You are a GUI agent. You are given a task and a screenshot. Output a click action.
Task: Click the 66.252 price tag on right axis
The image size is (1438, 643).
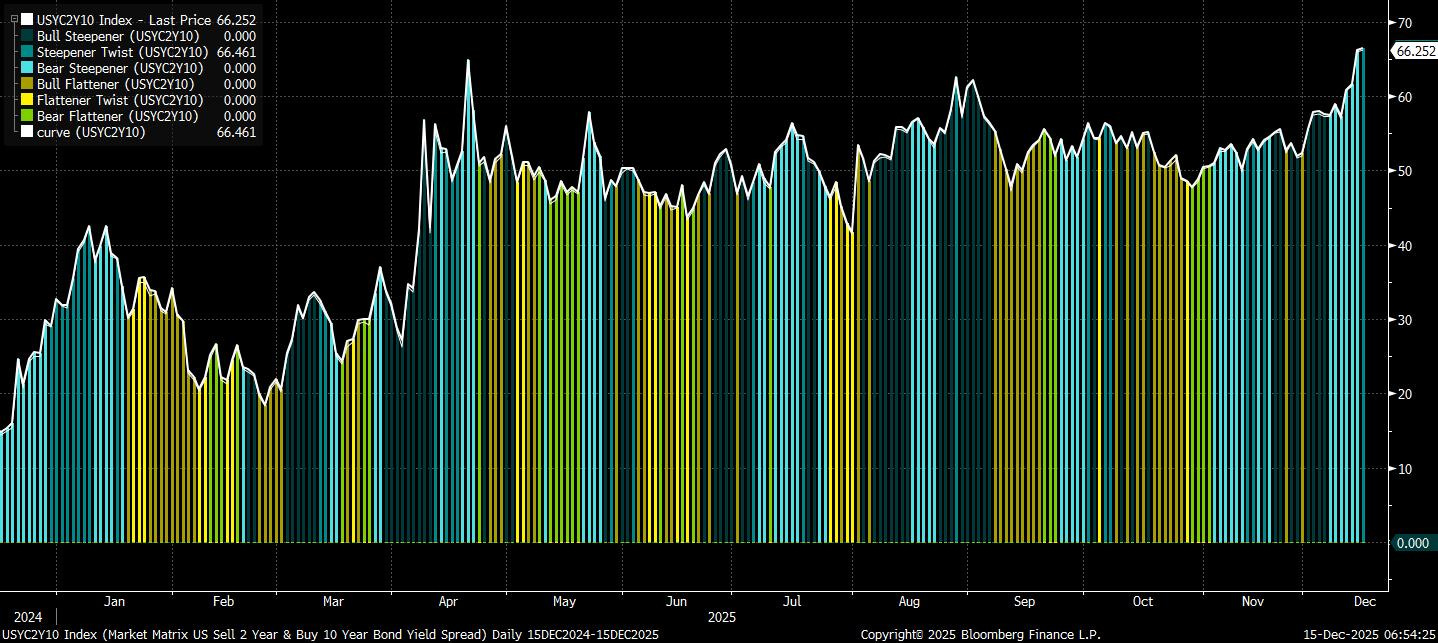tap(1414, 50)
